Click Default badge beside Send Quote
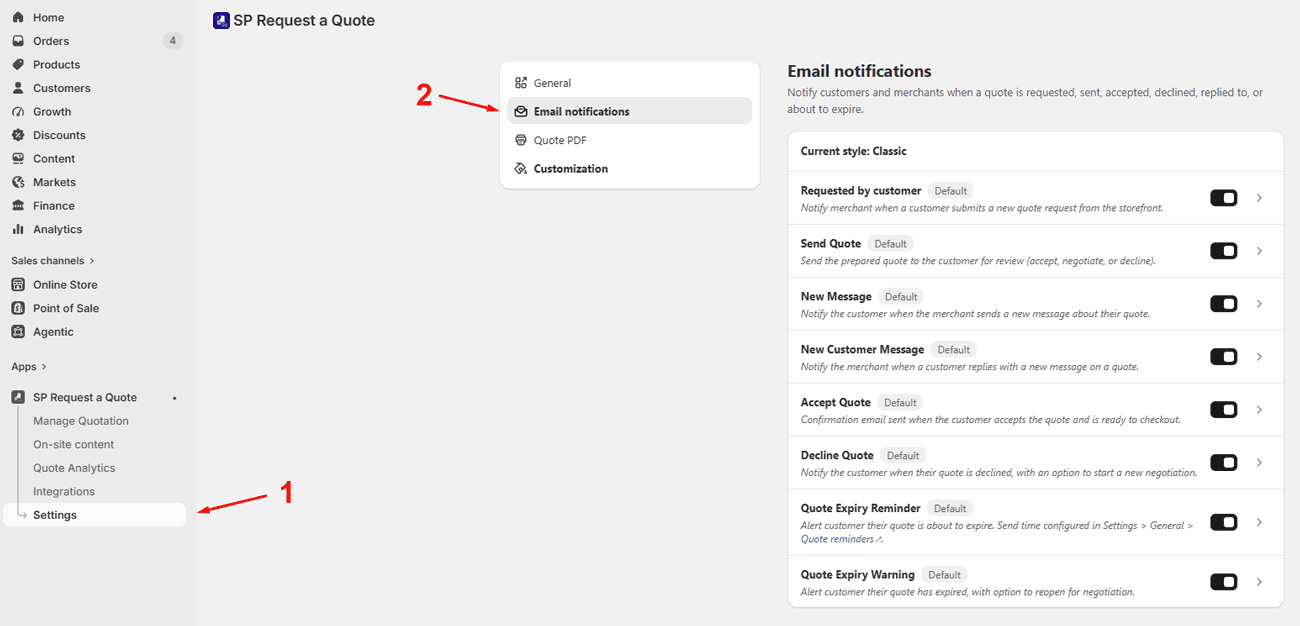 (890, 244)
